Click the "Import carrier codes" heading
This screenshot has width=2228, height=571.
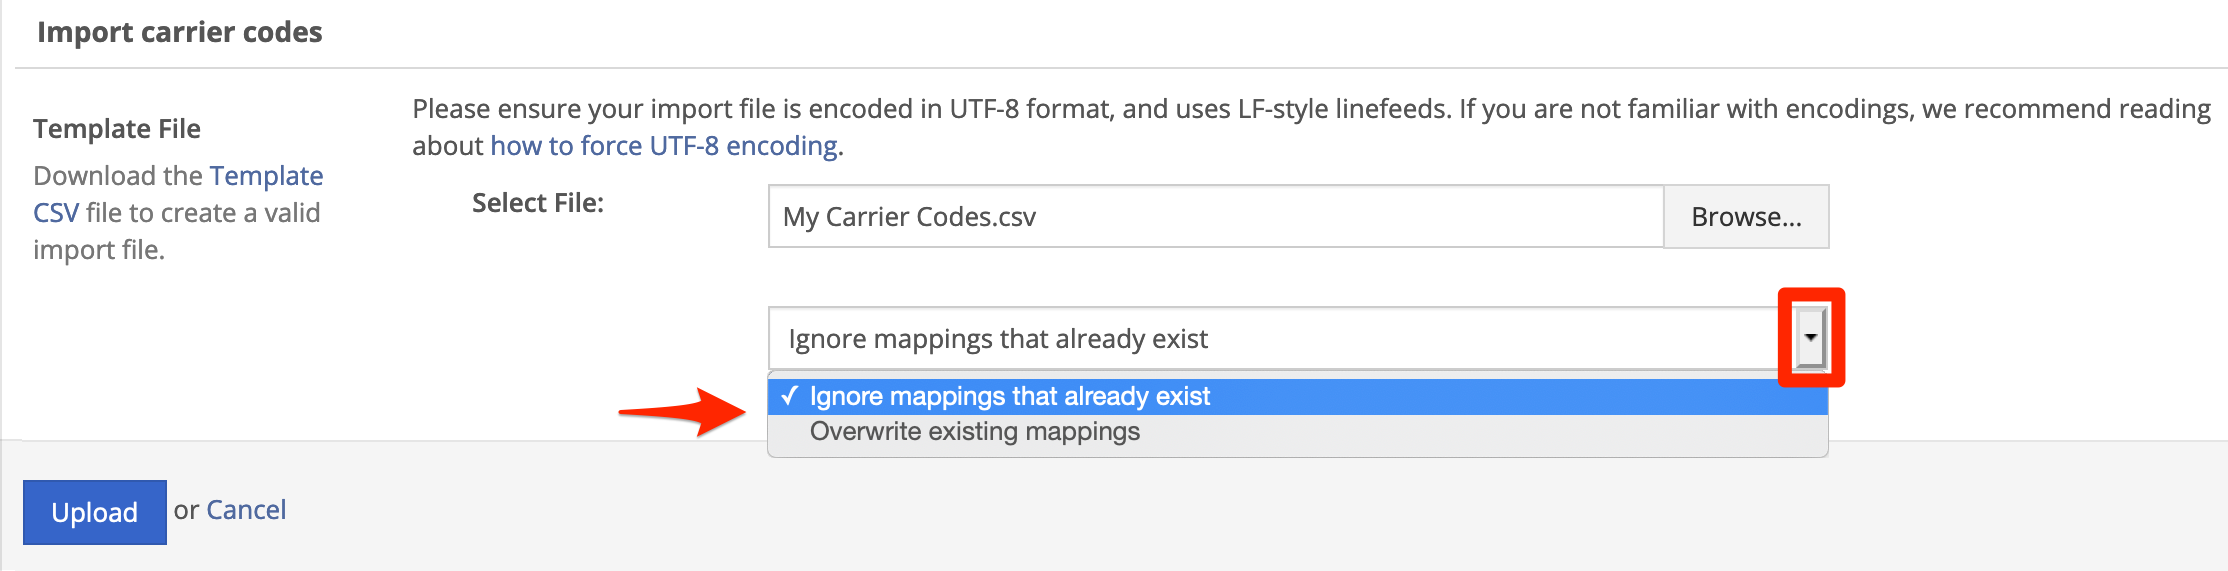pyautogui.click(x=180, y=32)
